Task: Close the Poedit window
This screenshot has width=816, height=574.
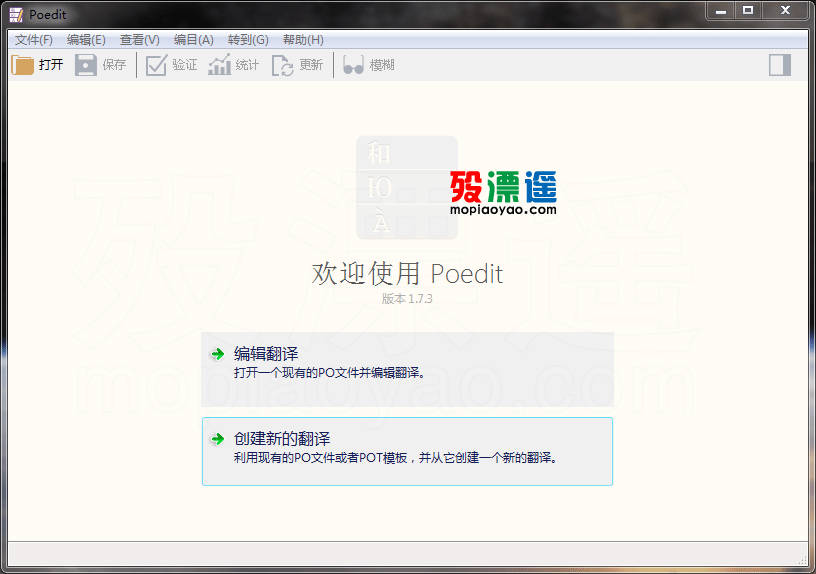Action: (785, 11)
